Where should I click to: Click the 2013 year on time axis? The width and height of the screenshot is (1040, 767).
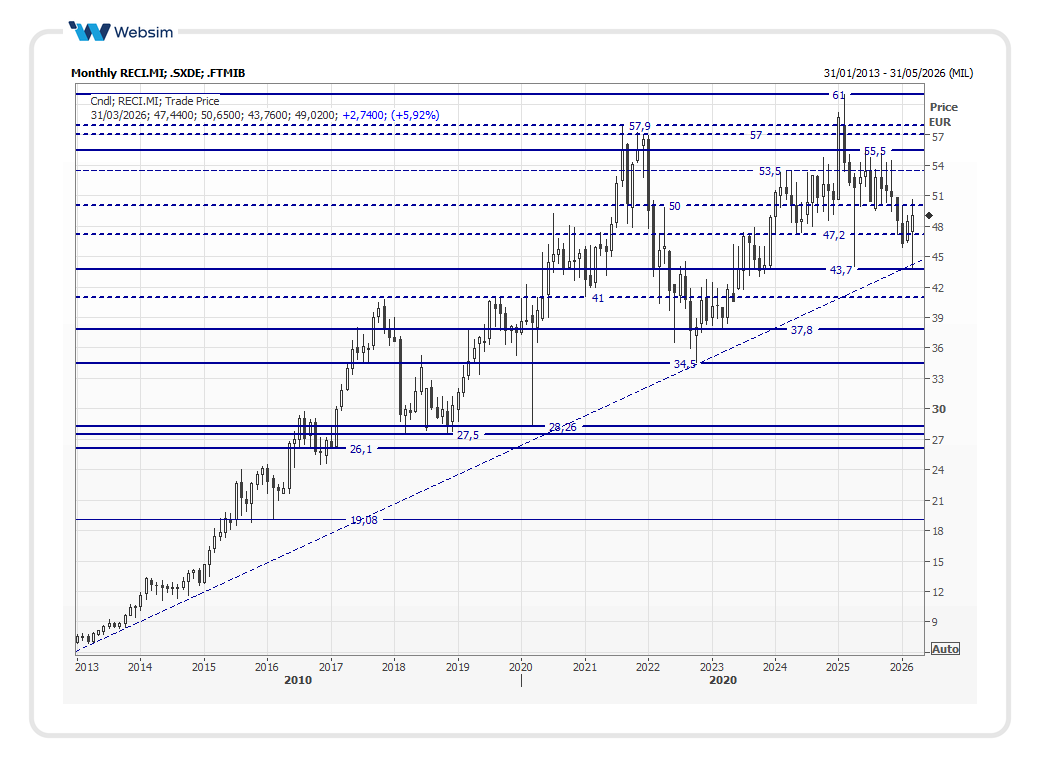88,666
